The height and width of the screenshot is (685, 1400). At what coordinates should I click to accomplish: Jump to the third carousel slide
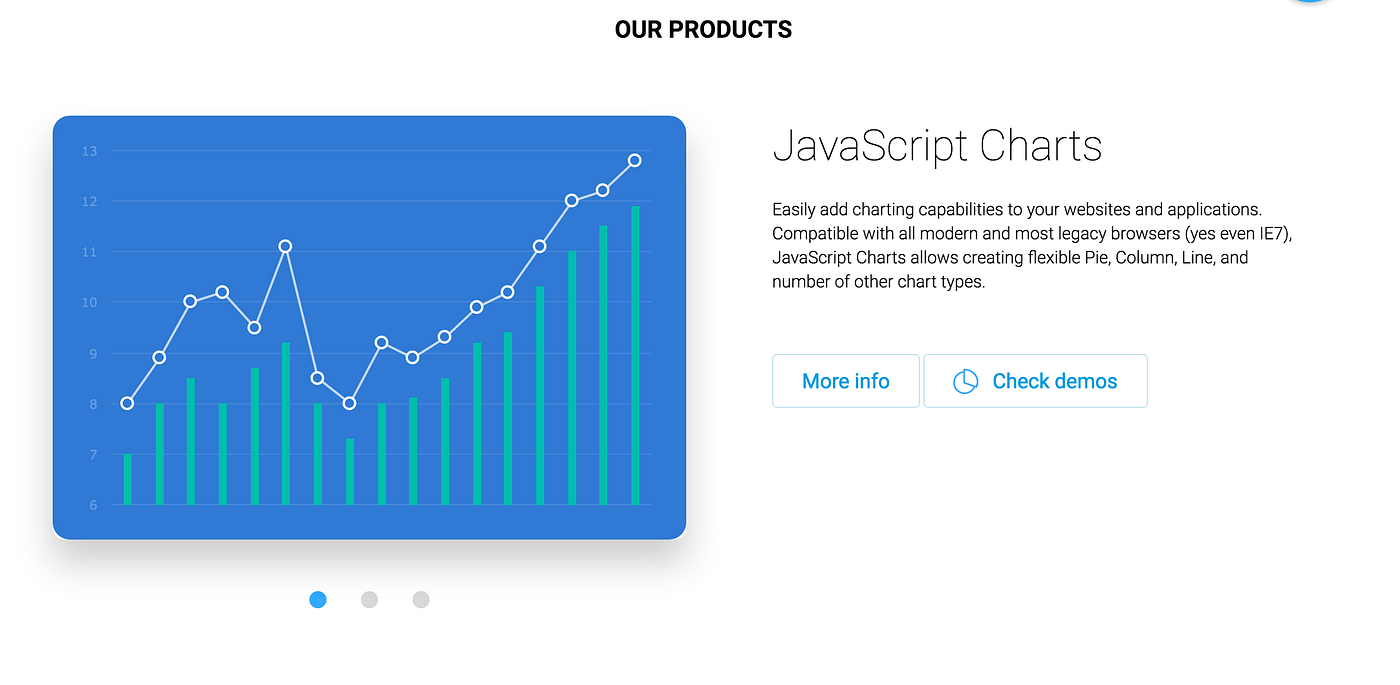click(x=420, y=599)
